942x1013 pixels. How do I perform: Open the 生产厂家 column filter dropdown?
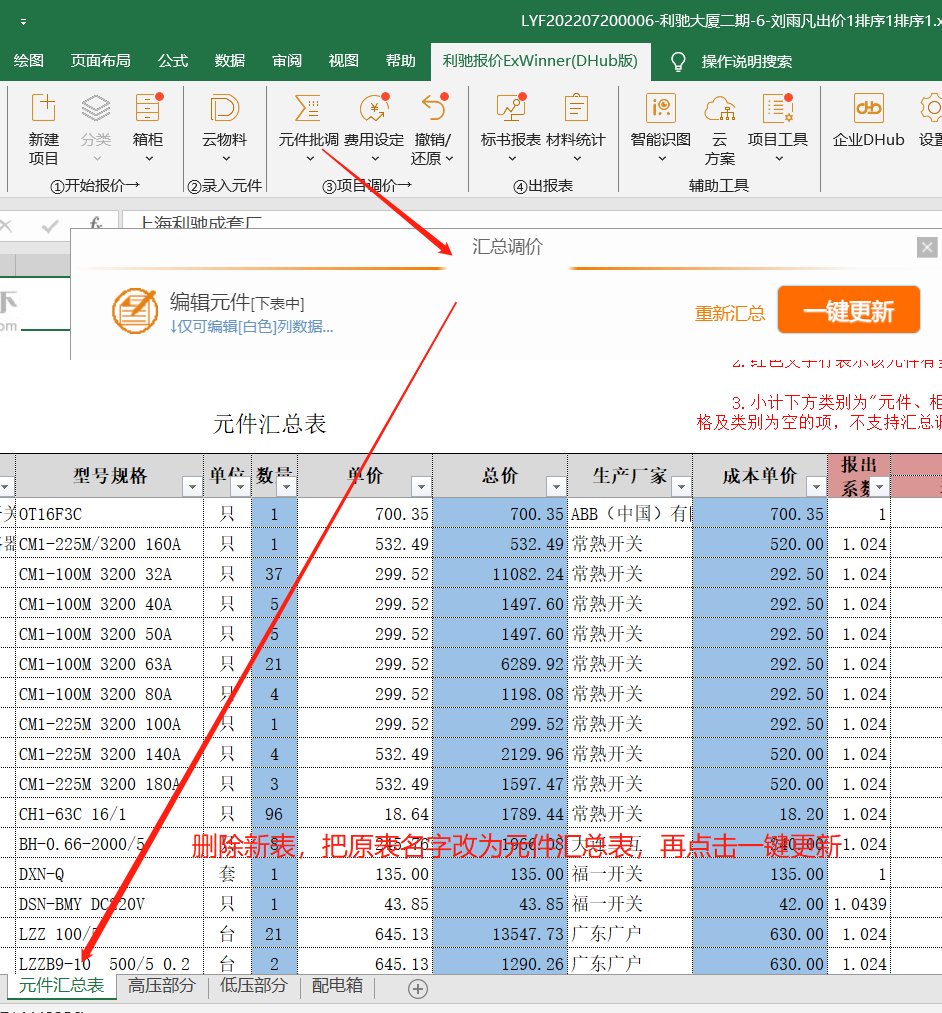[x=681, y=486]
